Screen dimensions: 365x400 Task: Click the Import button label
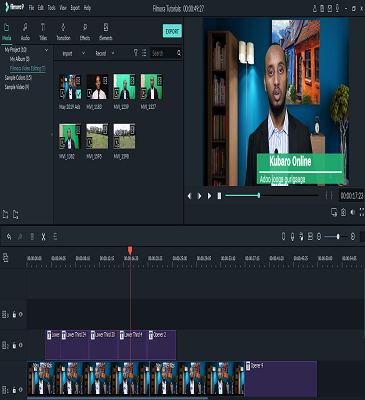pyautogui.click(x=67, y=53)
